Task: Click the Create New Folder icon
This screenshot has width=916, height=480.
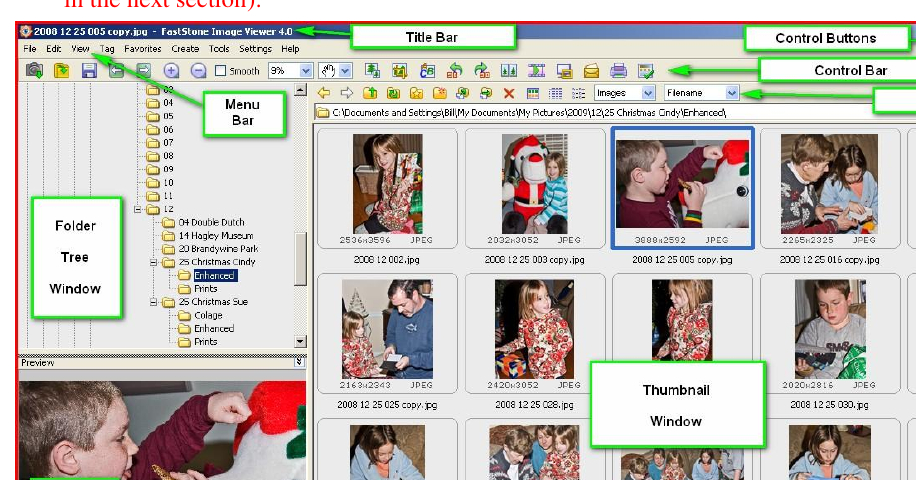Action: pyautogui.click(x=439, y=93)
